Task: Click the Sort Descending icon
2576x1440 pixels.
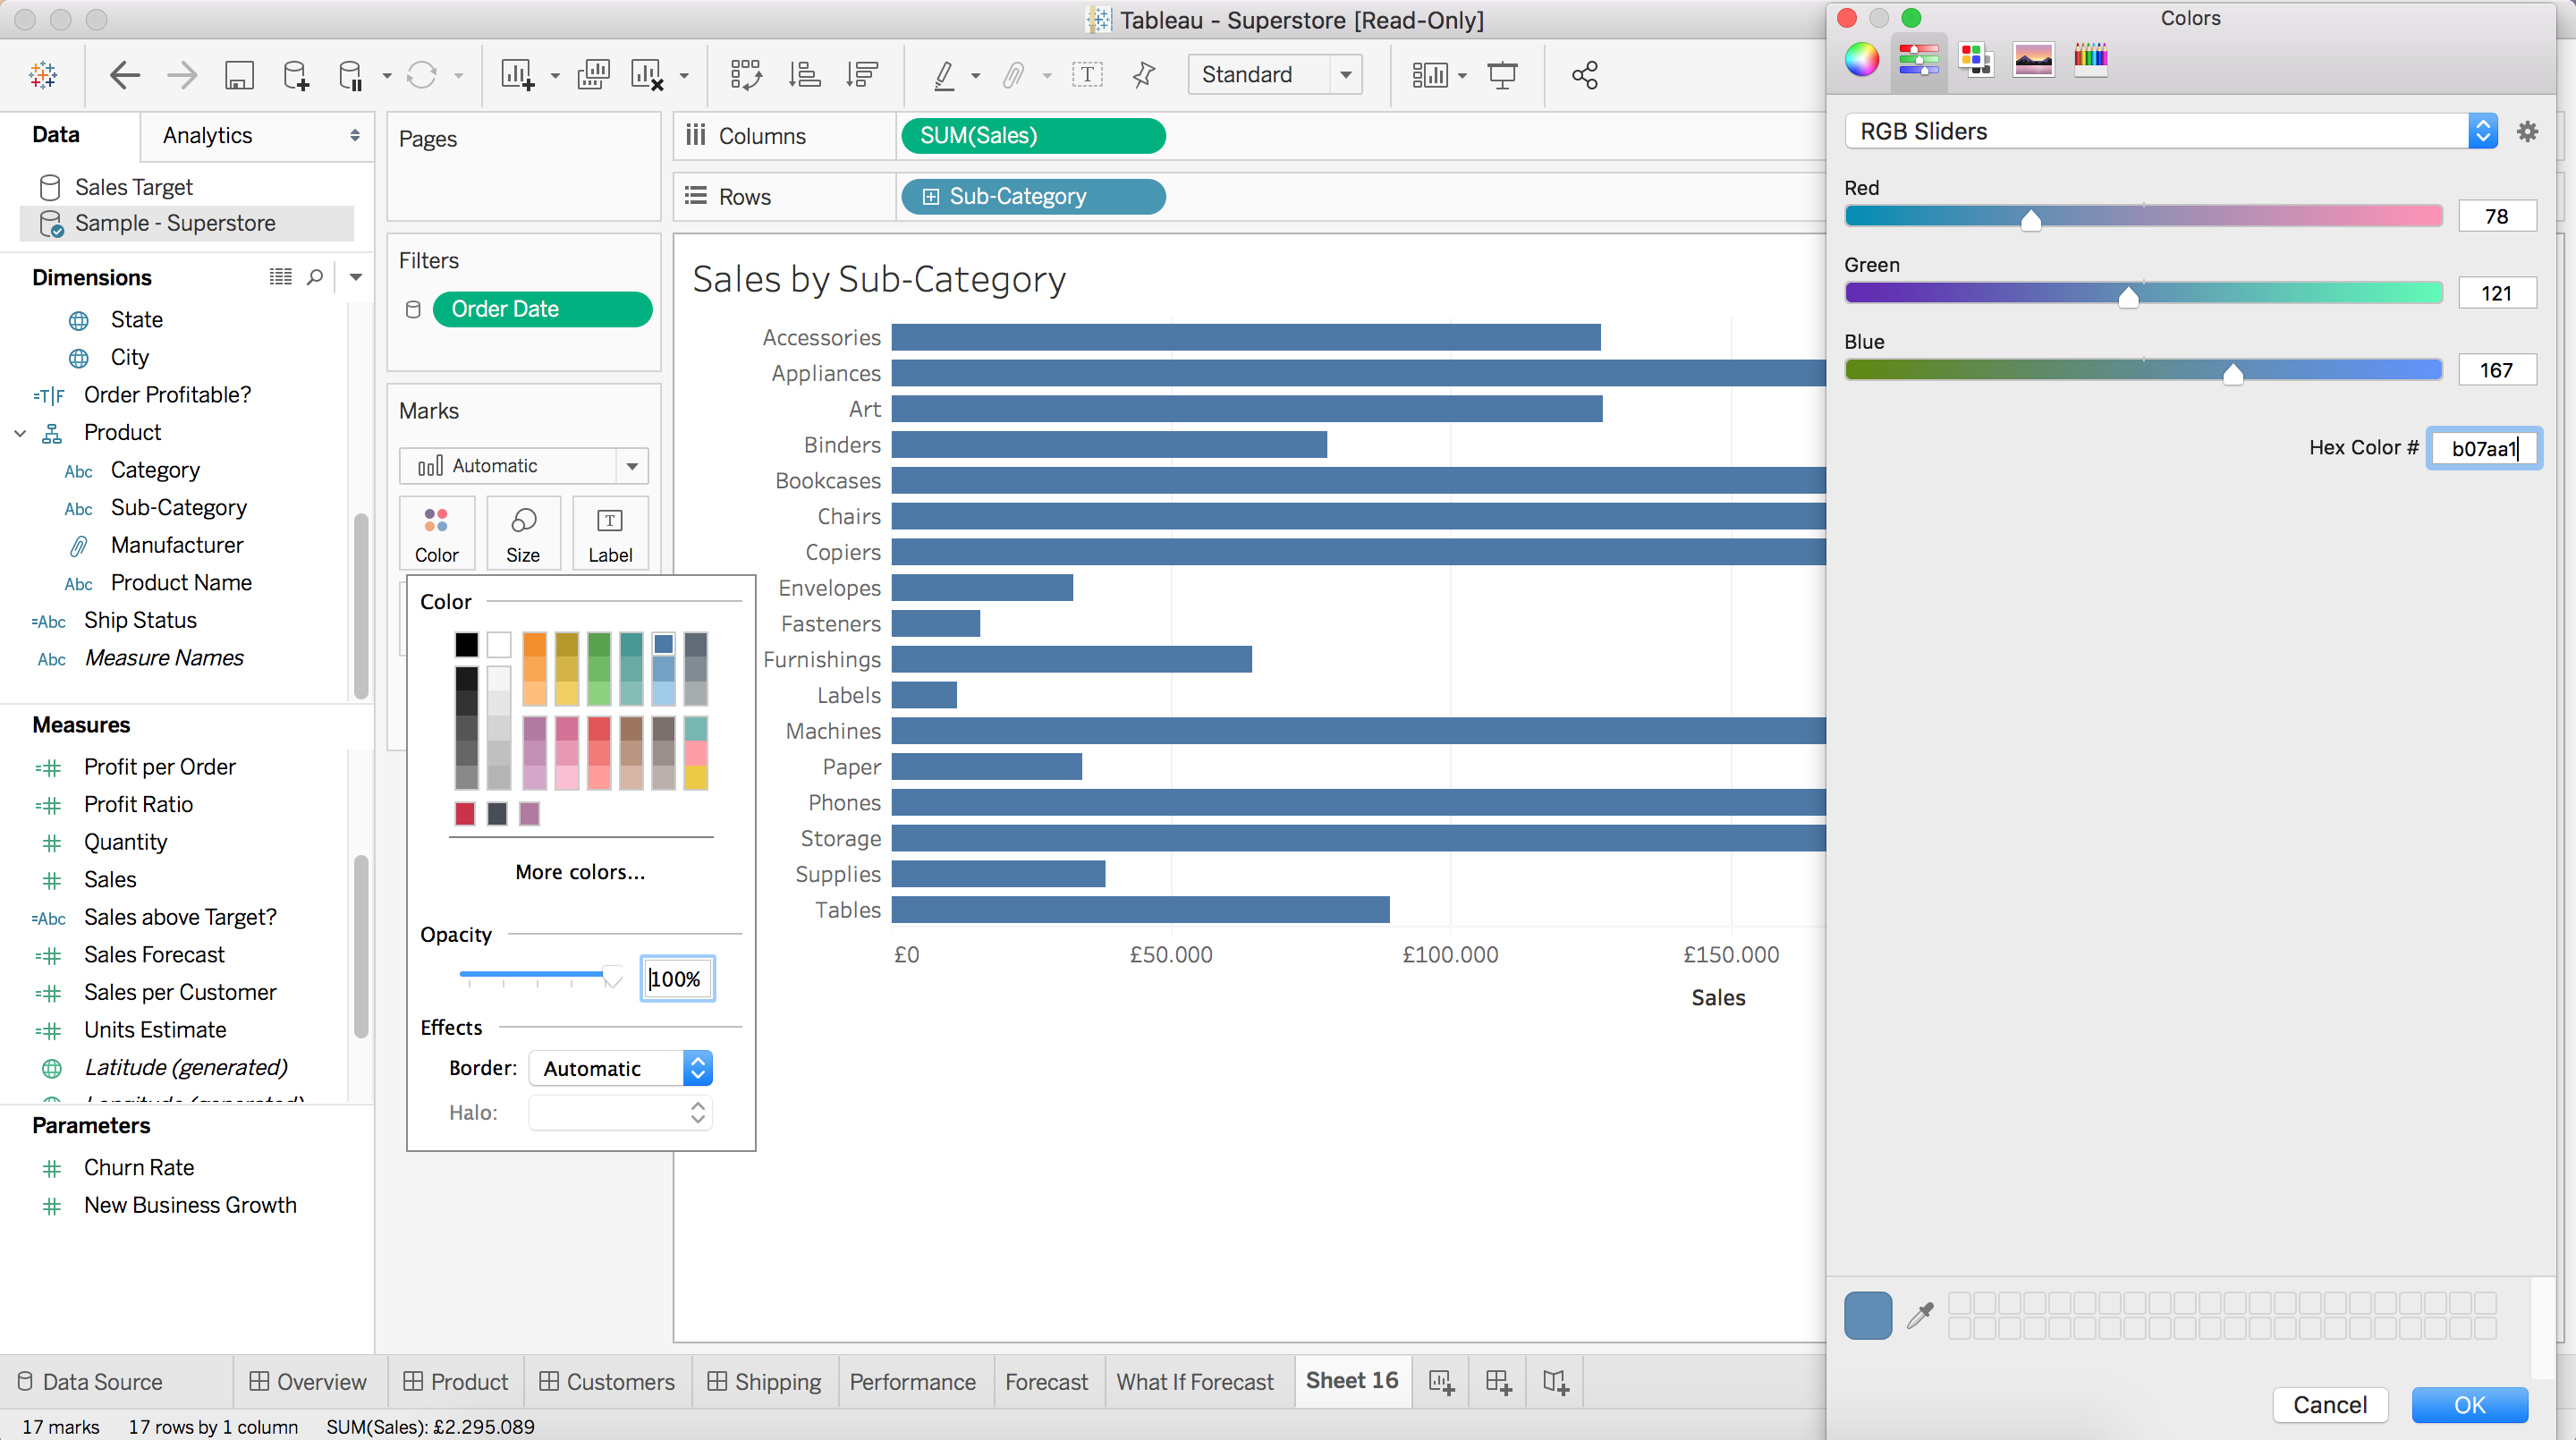Action: (862, 75)
